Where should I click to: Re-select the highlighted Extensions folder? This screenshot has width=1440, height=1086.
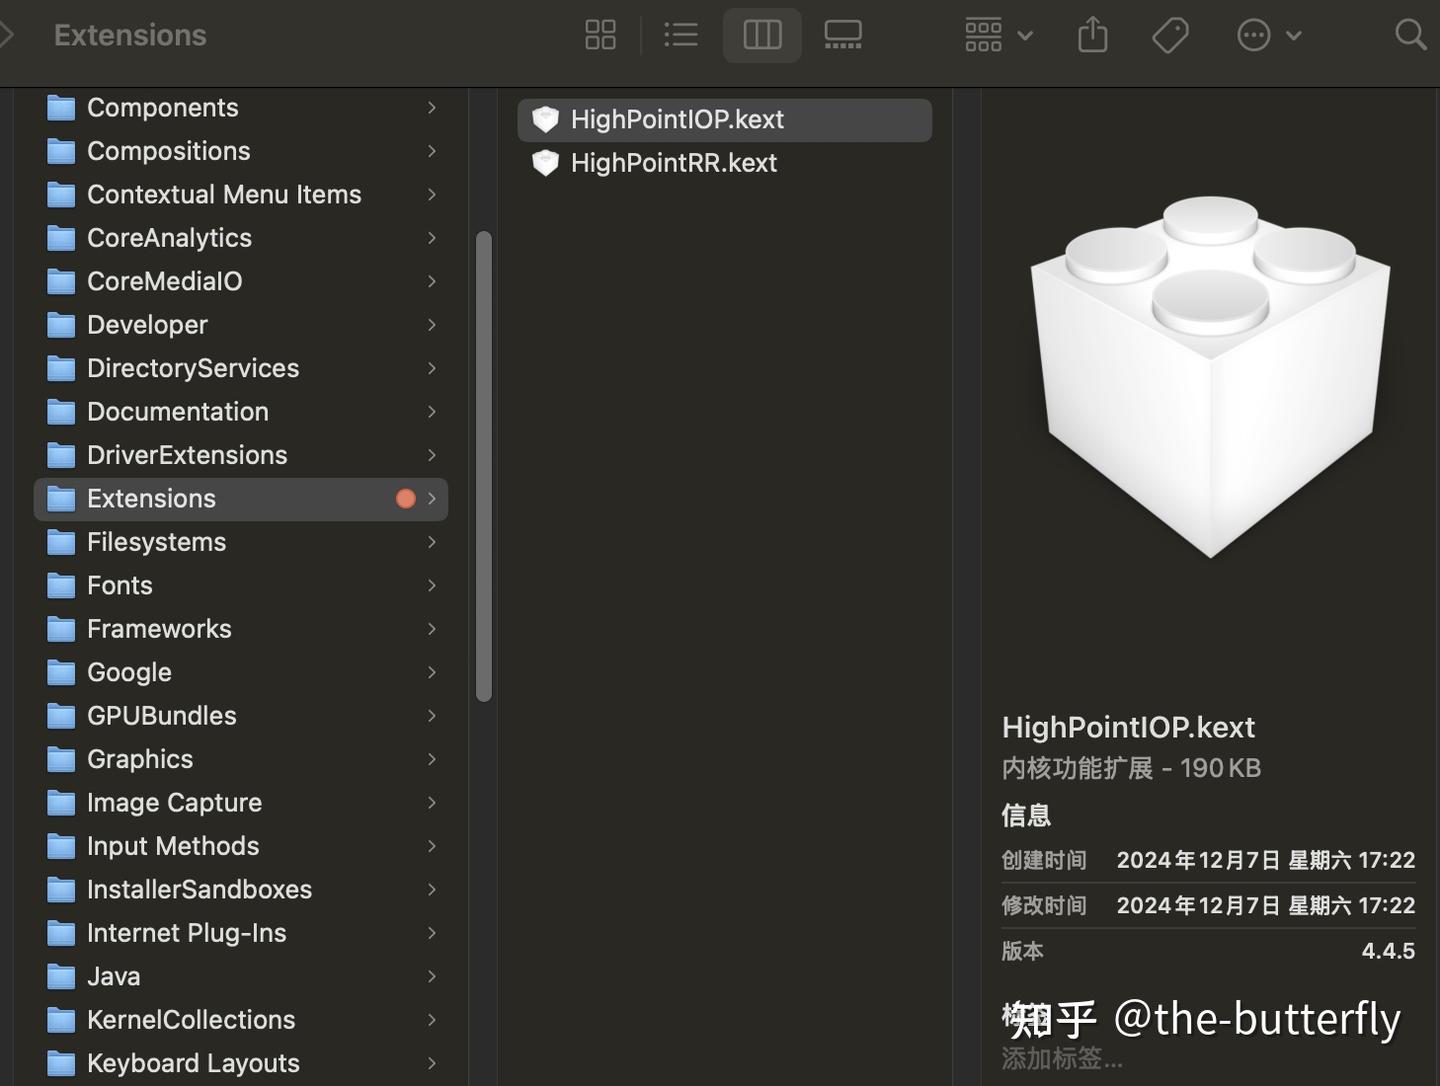tap(151, 498)
